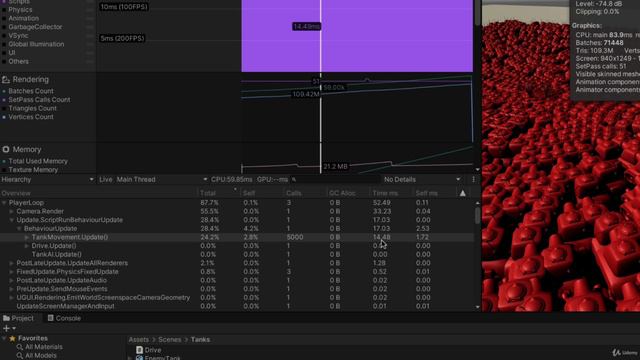The height and width of the screenshot is (360, 640).
Task: Sort by Self ms column header
Action: [x=434, y=193]
